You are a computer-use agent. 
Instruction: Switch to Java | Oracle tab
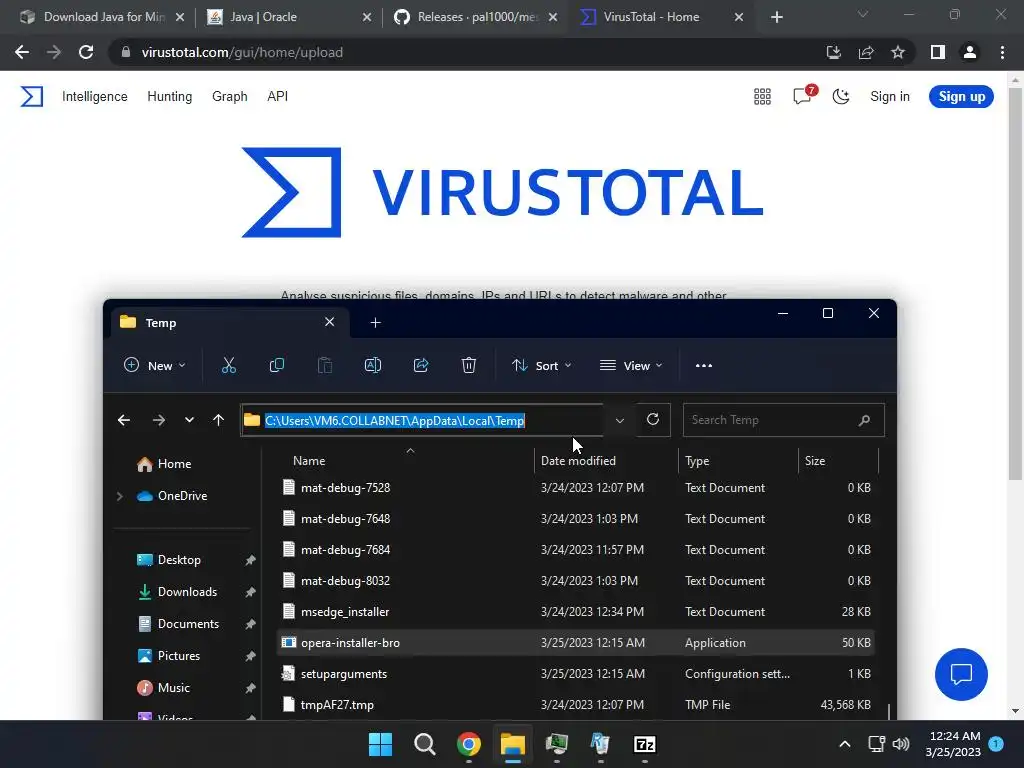pyautogui.click(x=287, y=17)
